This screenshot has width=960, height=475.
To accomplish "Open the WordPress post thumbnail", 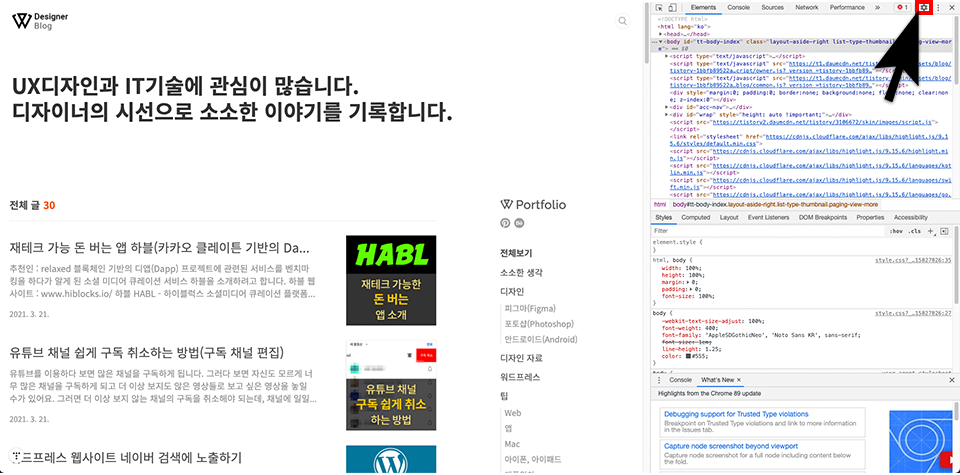I will tap(391, 459).
